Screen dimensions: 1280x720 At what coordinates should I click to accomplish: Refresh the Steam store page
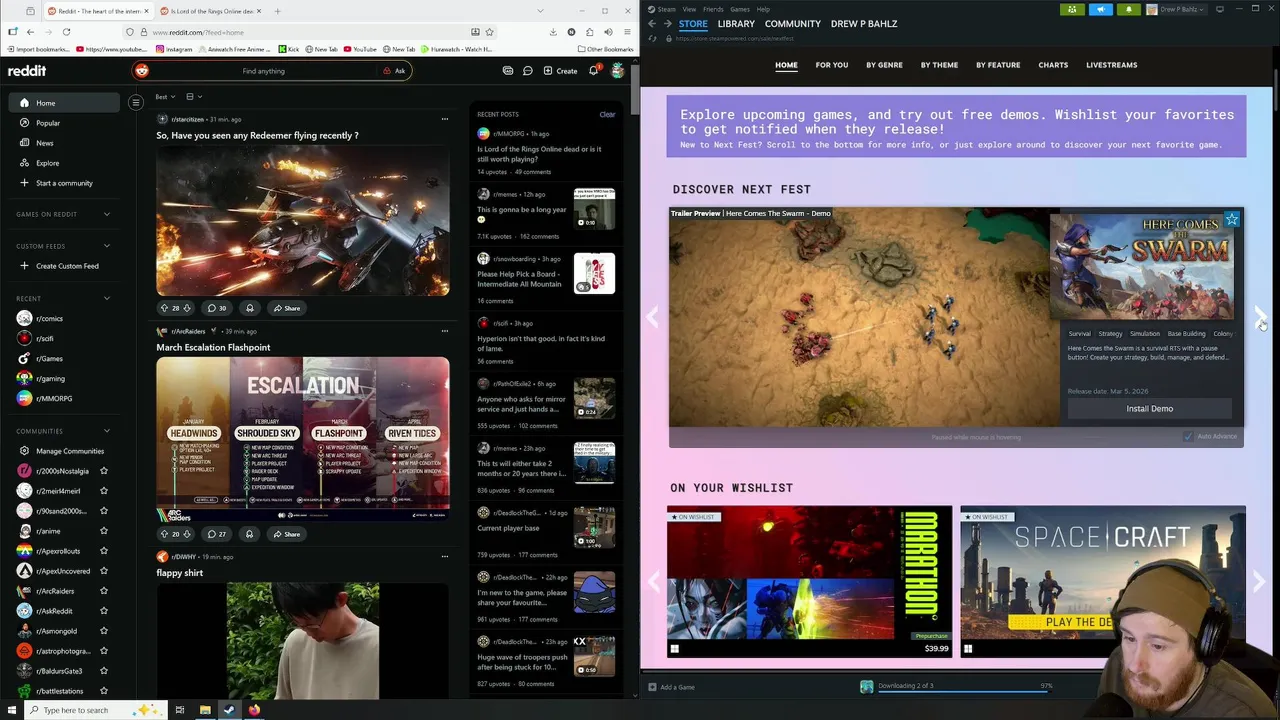pyautogui.click(x=652, y=38)
